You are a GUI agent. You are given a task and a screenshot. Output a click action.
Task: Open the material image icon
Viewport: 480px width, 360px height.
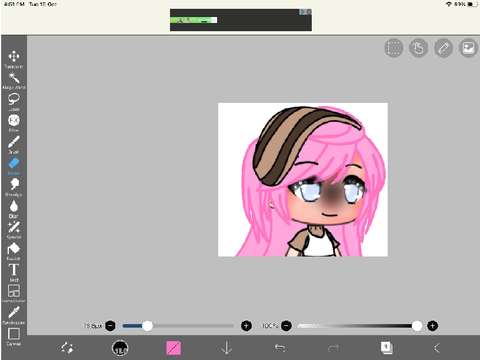[x=468, y=48]
